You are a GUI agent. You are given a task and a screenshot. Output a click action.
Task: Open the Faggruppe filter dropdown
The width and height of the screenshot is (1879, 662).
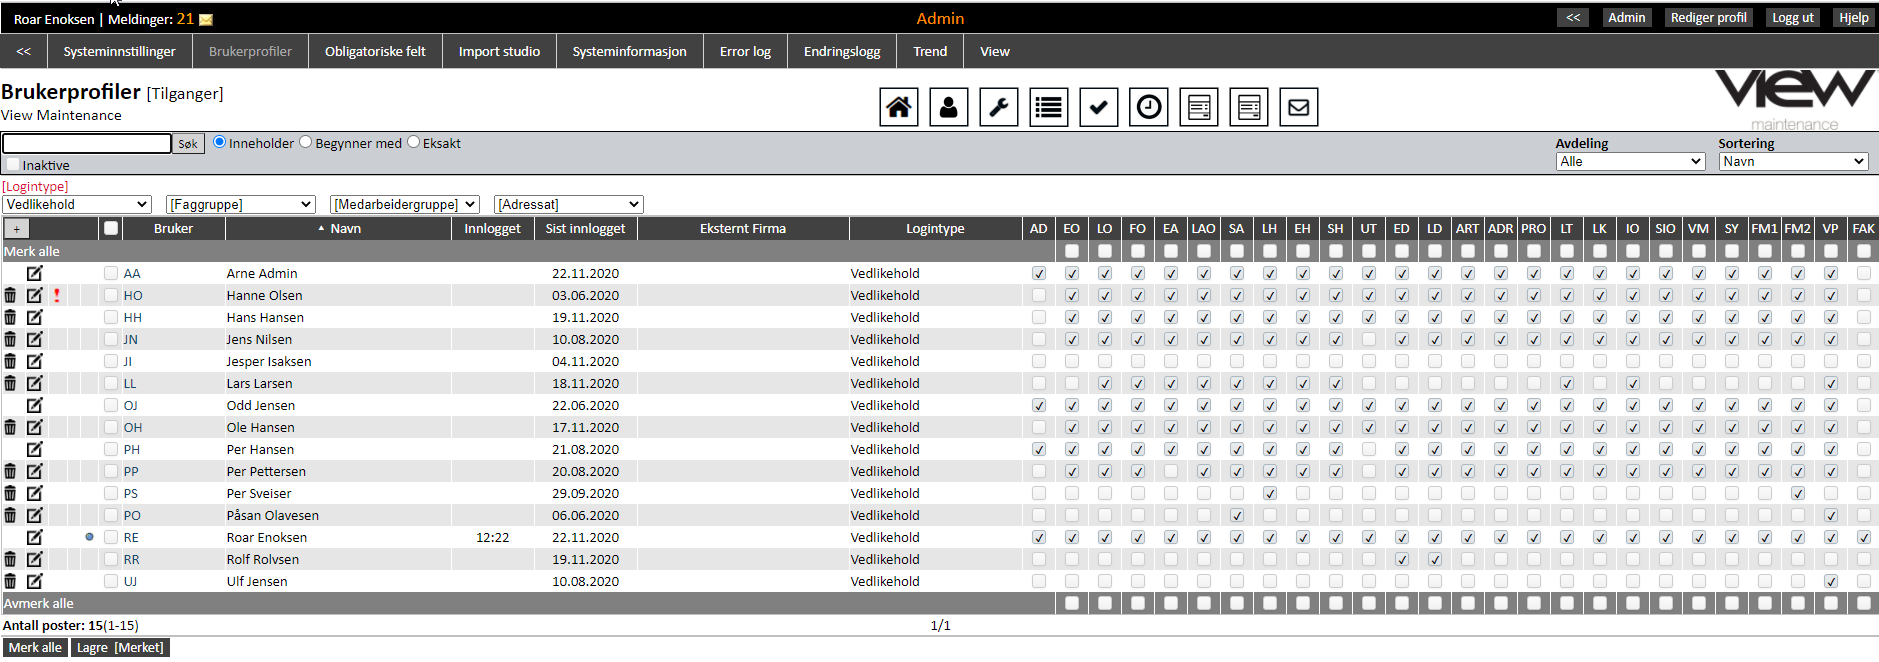pyautogui.click(x=240, y=204)
